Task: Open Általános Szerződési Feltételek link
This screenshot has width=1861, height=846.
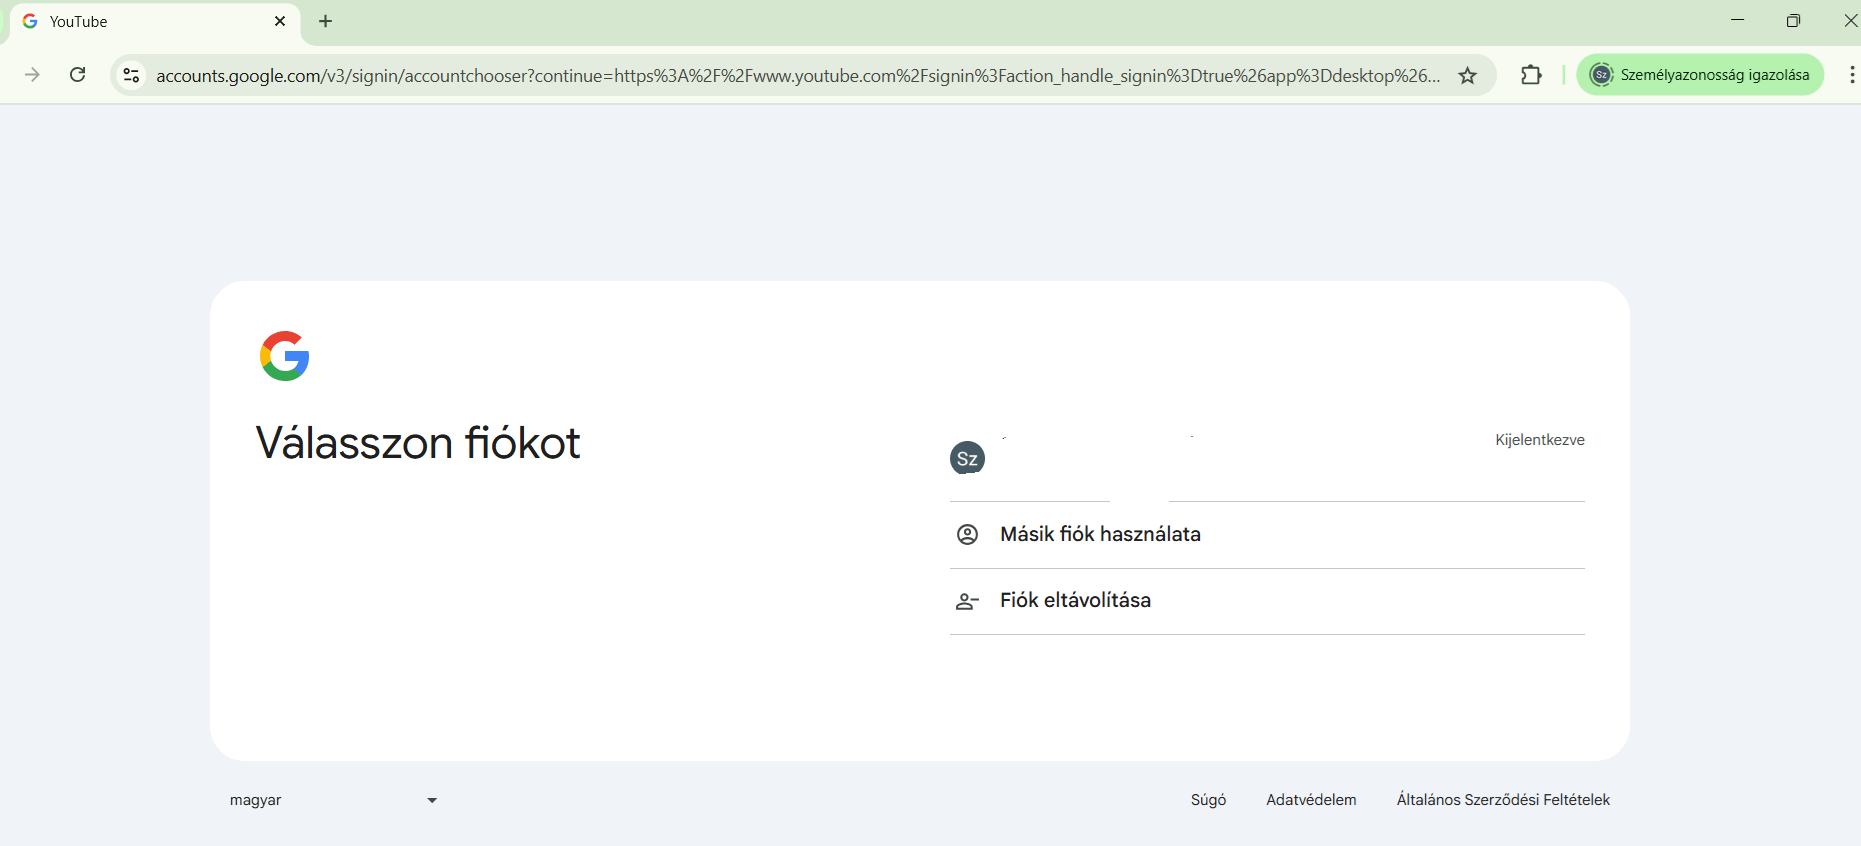Action: point(1503,800)
